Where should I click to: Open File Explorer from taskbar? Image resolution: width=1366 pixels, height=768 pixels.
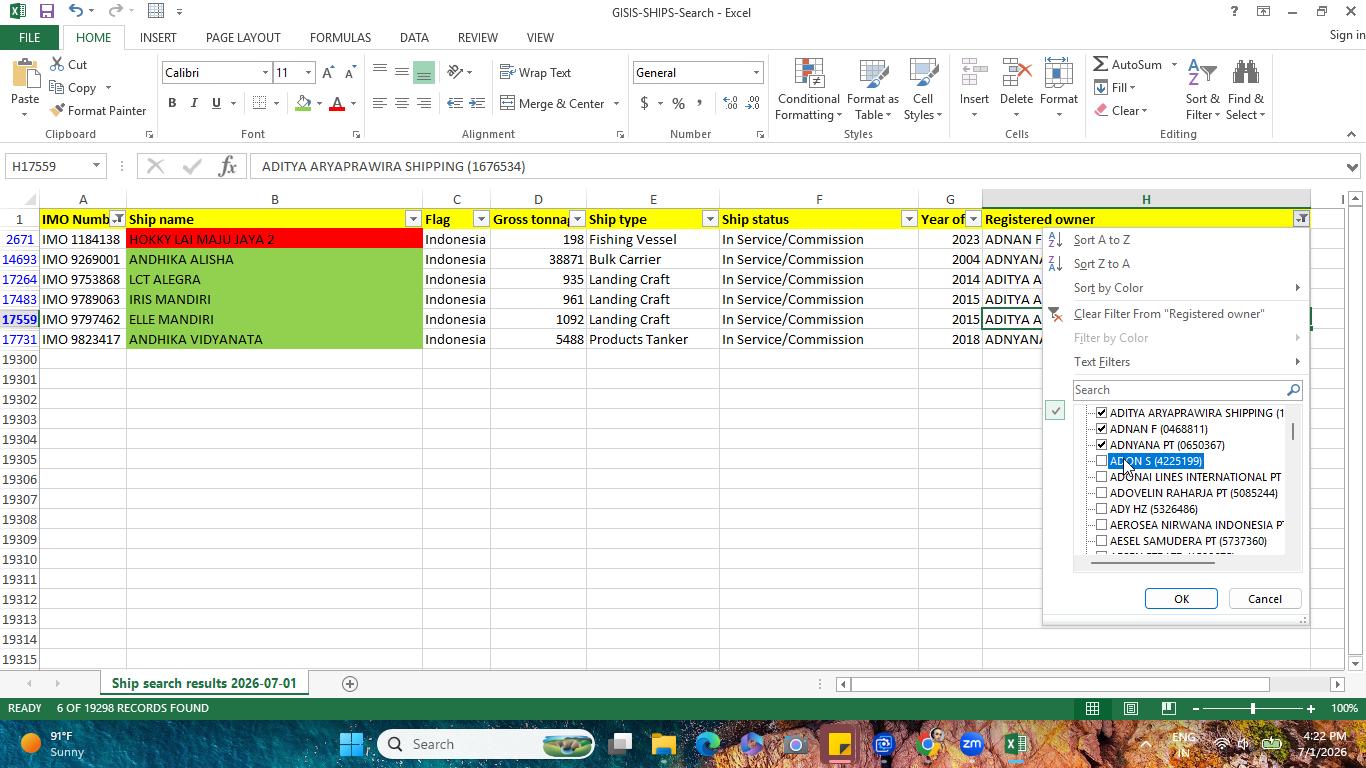pos(664,744)
